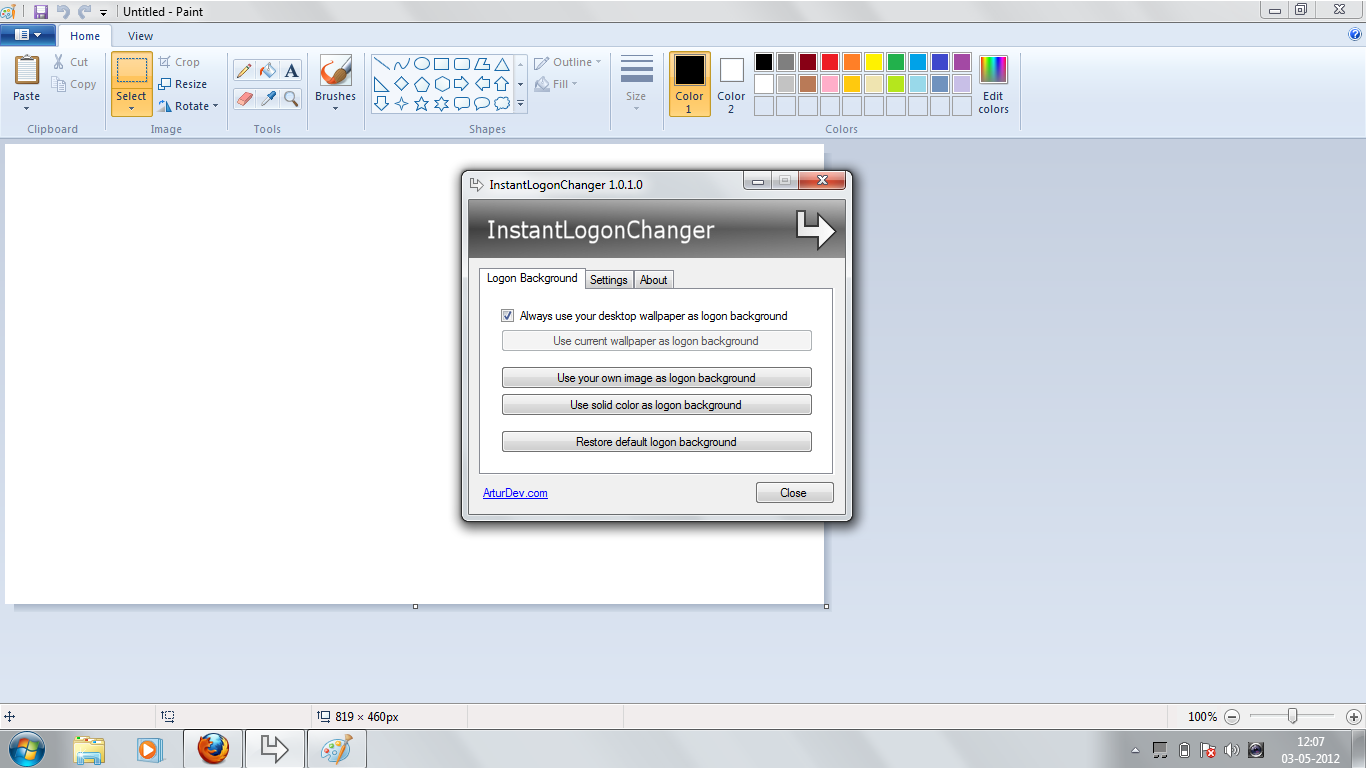This screenshot has width=1366, height=768.
Task: Click the Paint taskbar button
Action: (336, 749)
